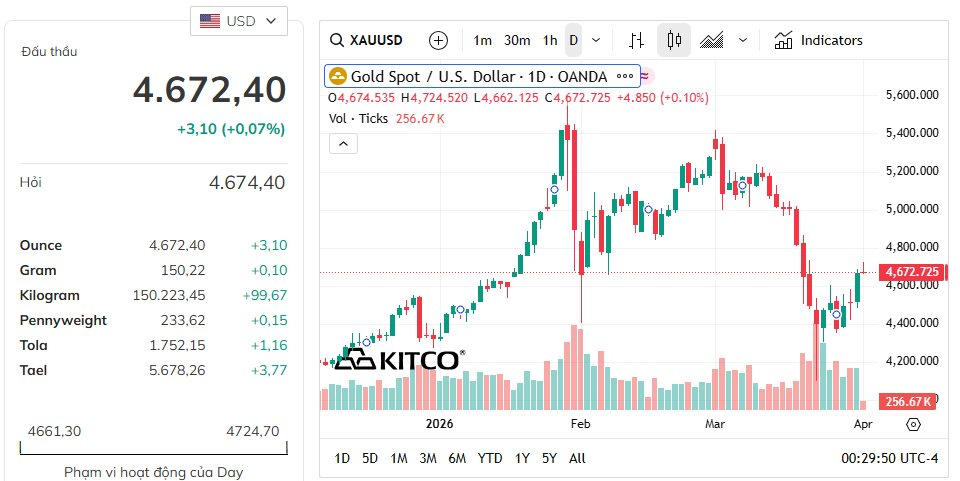960x481 pixels.
Task: Collapse the chart legend with the chevron
Action: pos(342,144)
